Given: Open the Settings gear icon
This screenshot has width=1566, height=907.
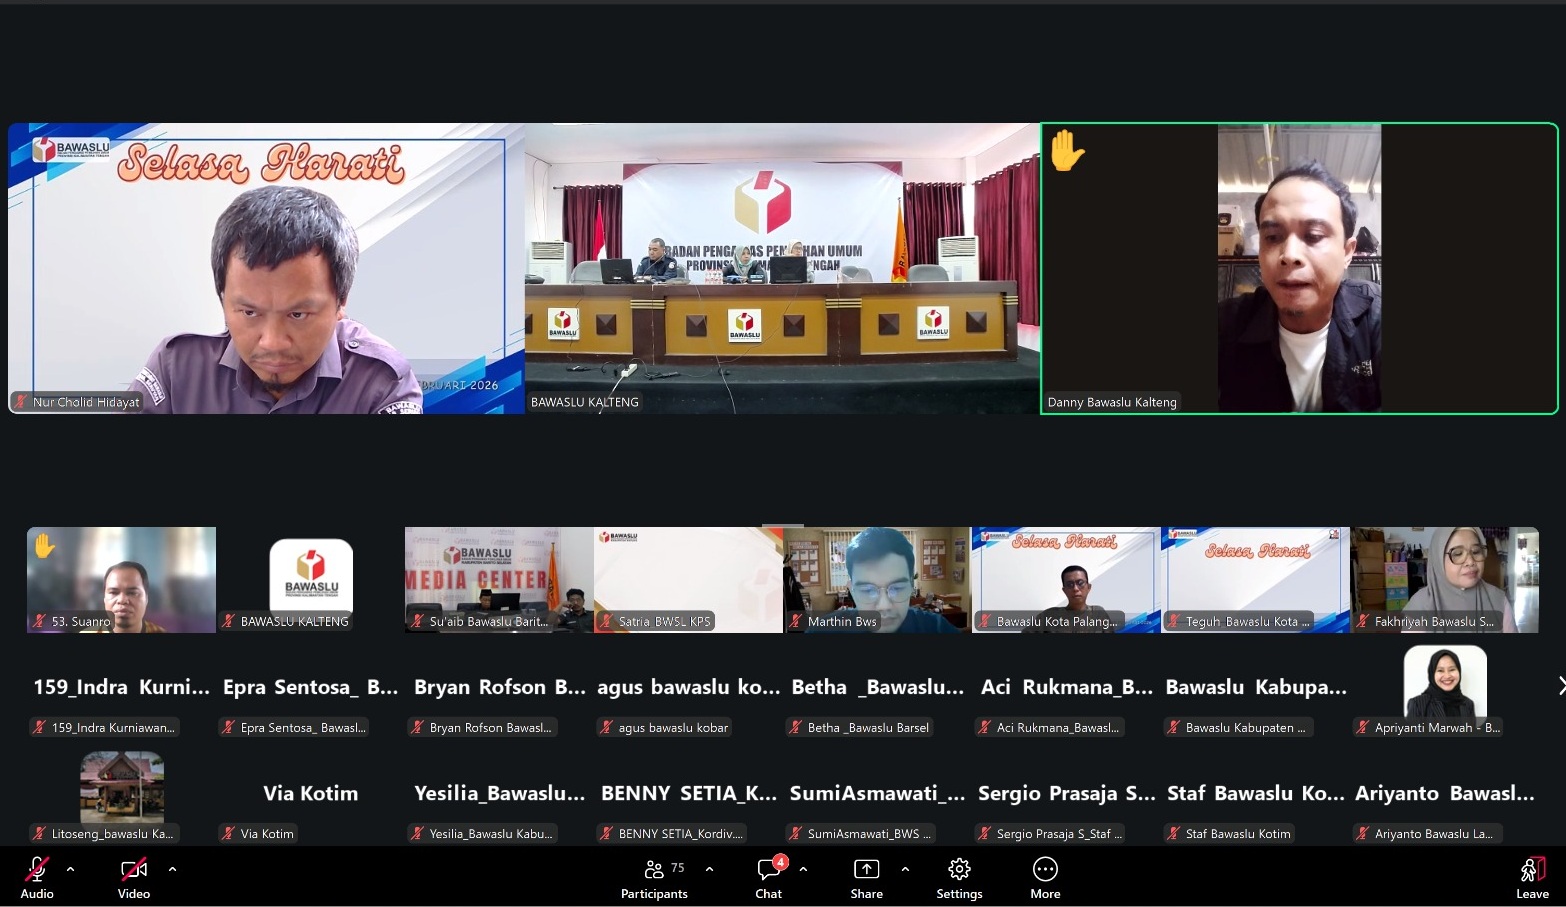Looking at the screenshot, I should pos(959,869).
